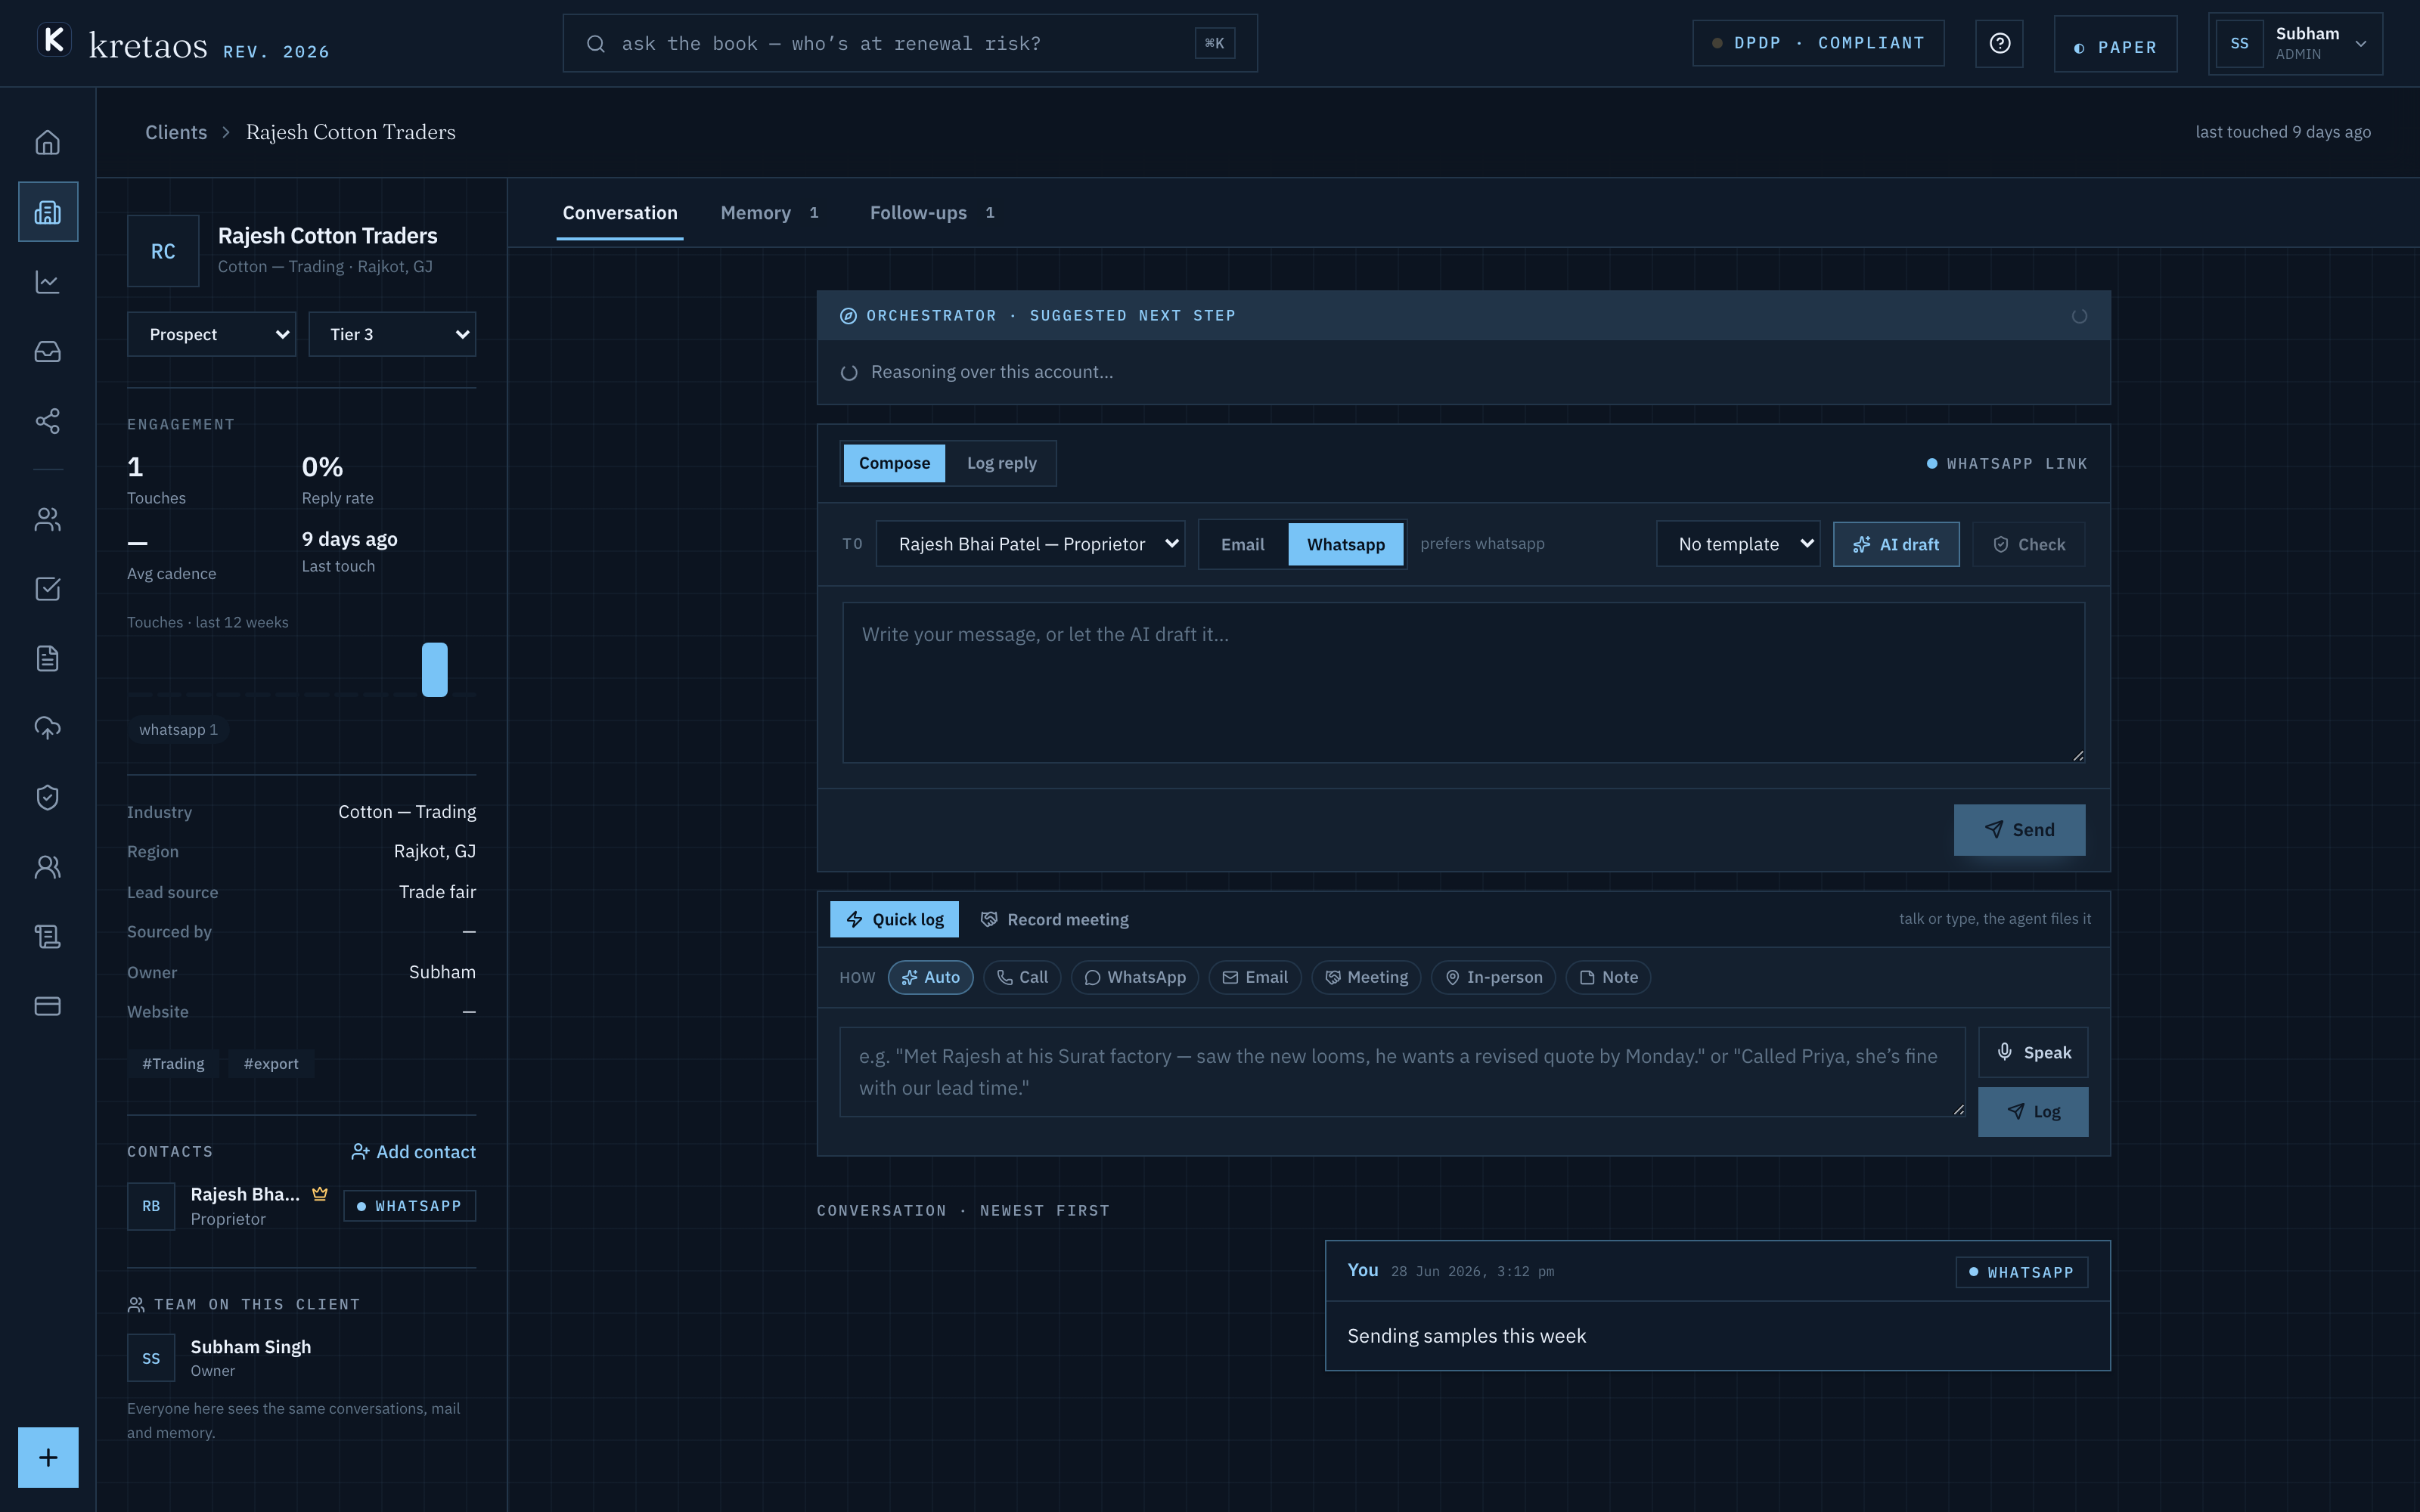Select Call as log method
The height and width of the screenshot is (1512, 2420).
(x=1022, y=977)
